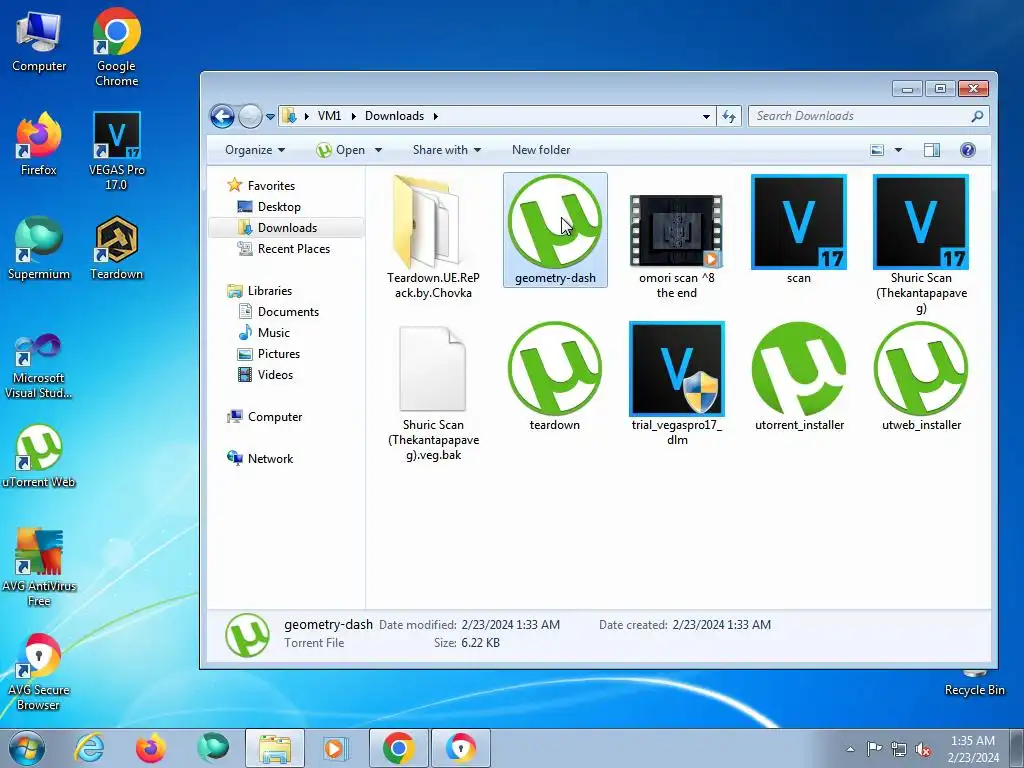Click the muted volume tray icon
This screenshot has width=1024, height=768.
923,749
